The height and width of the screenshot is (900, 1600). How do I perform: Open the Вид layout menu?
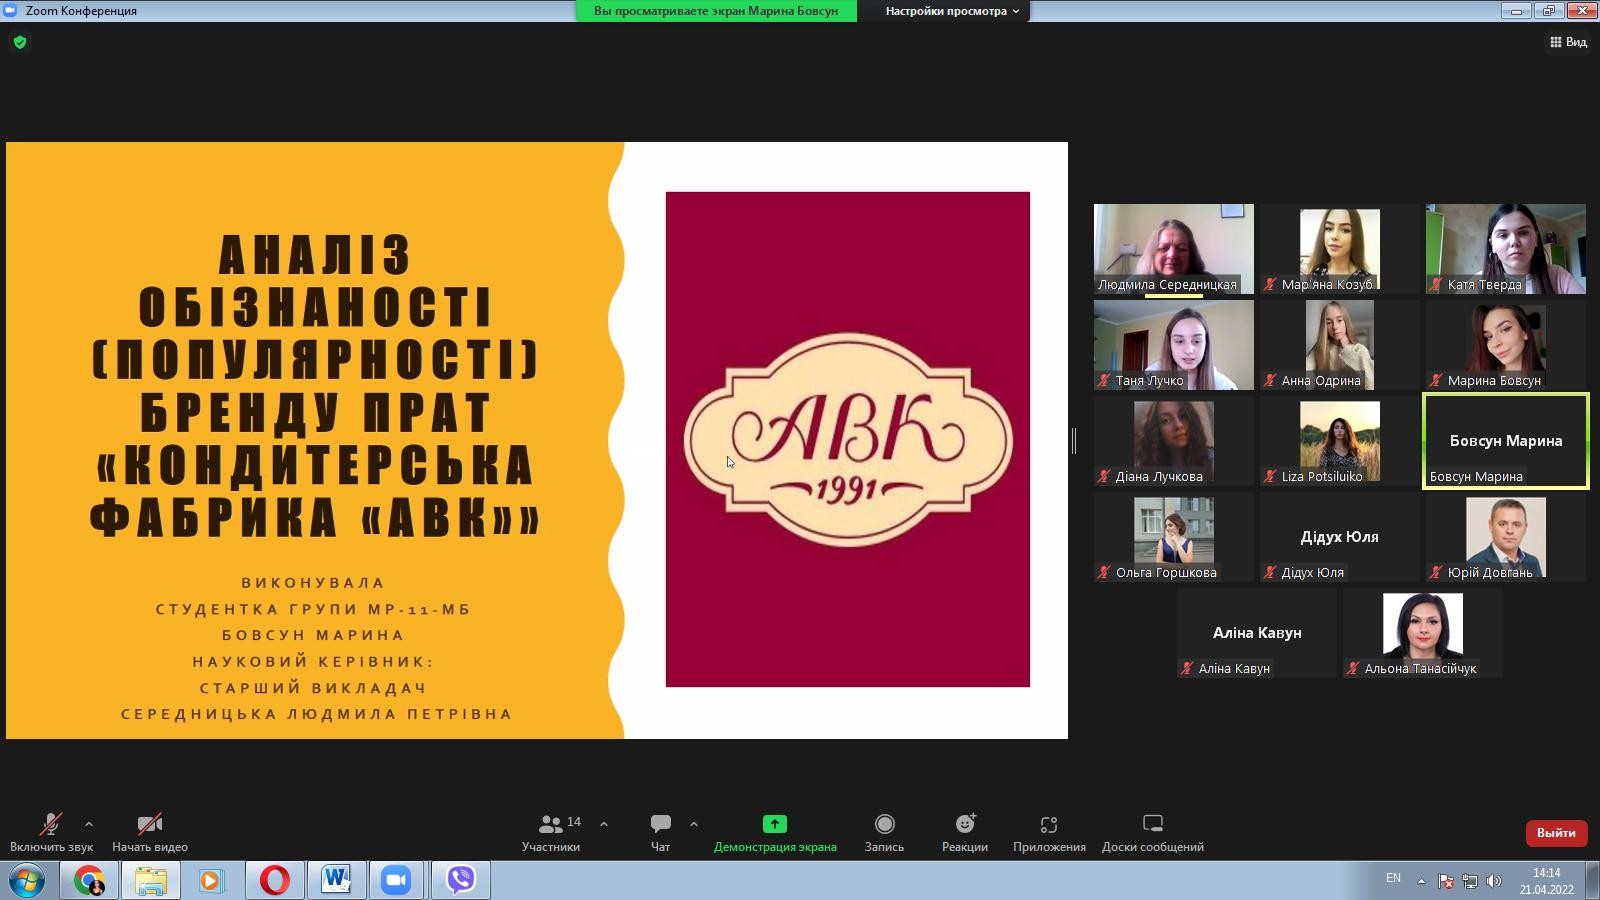pos(1568,42)
